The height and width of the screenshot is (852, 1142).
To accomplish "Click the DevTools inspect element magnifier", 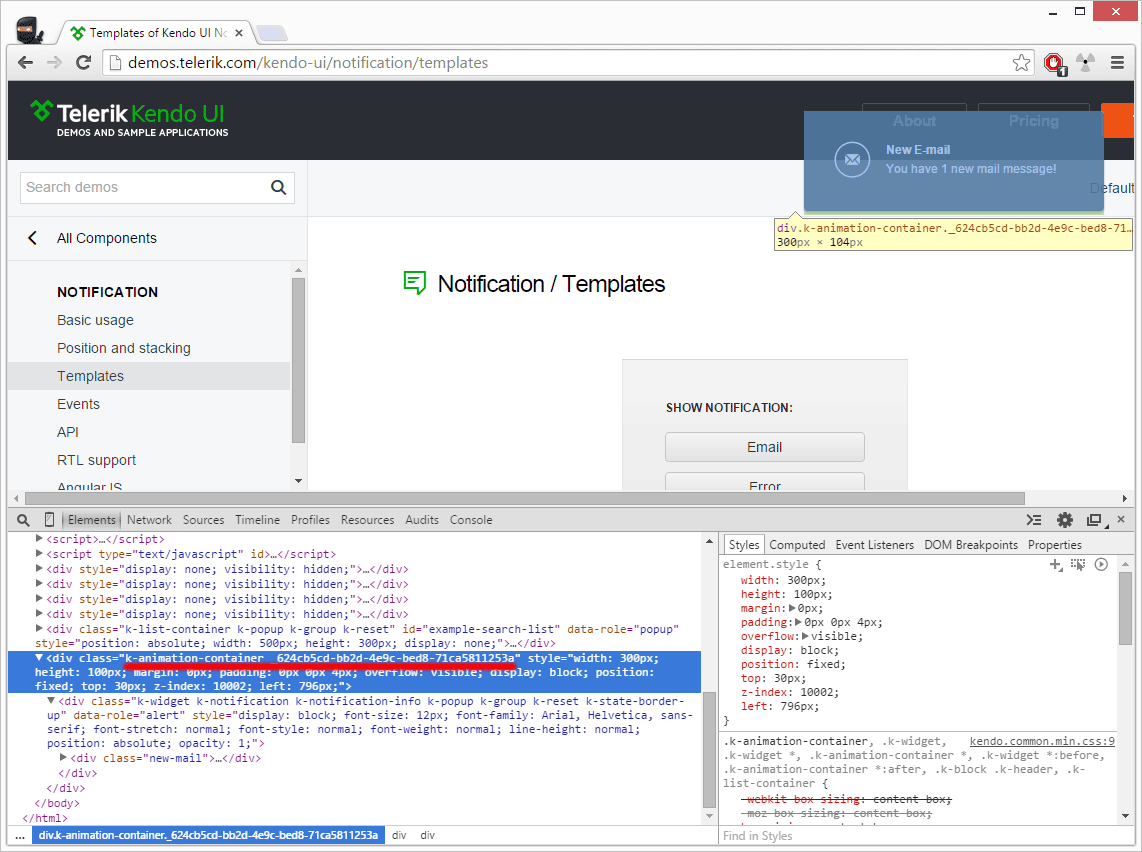I will (x=23, y=520).
